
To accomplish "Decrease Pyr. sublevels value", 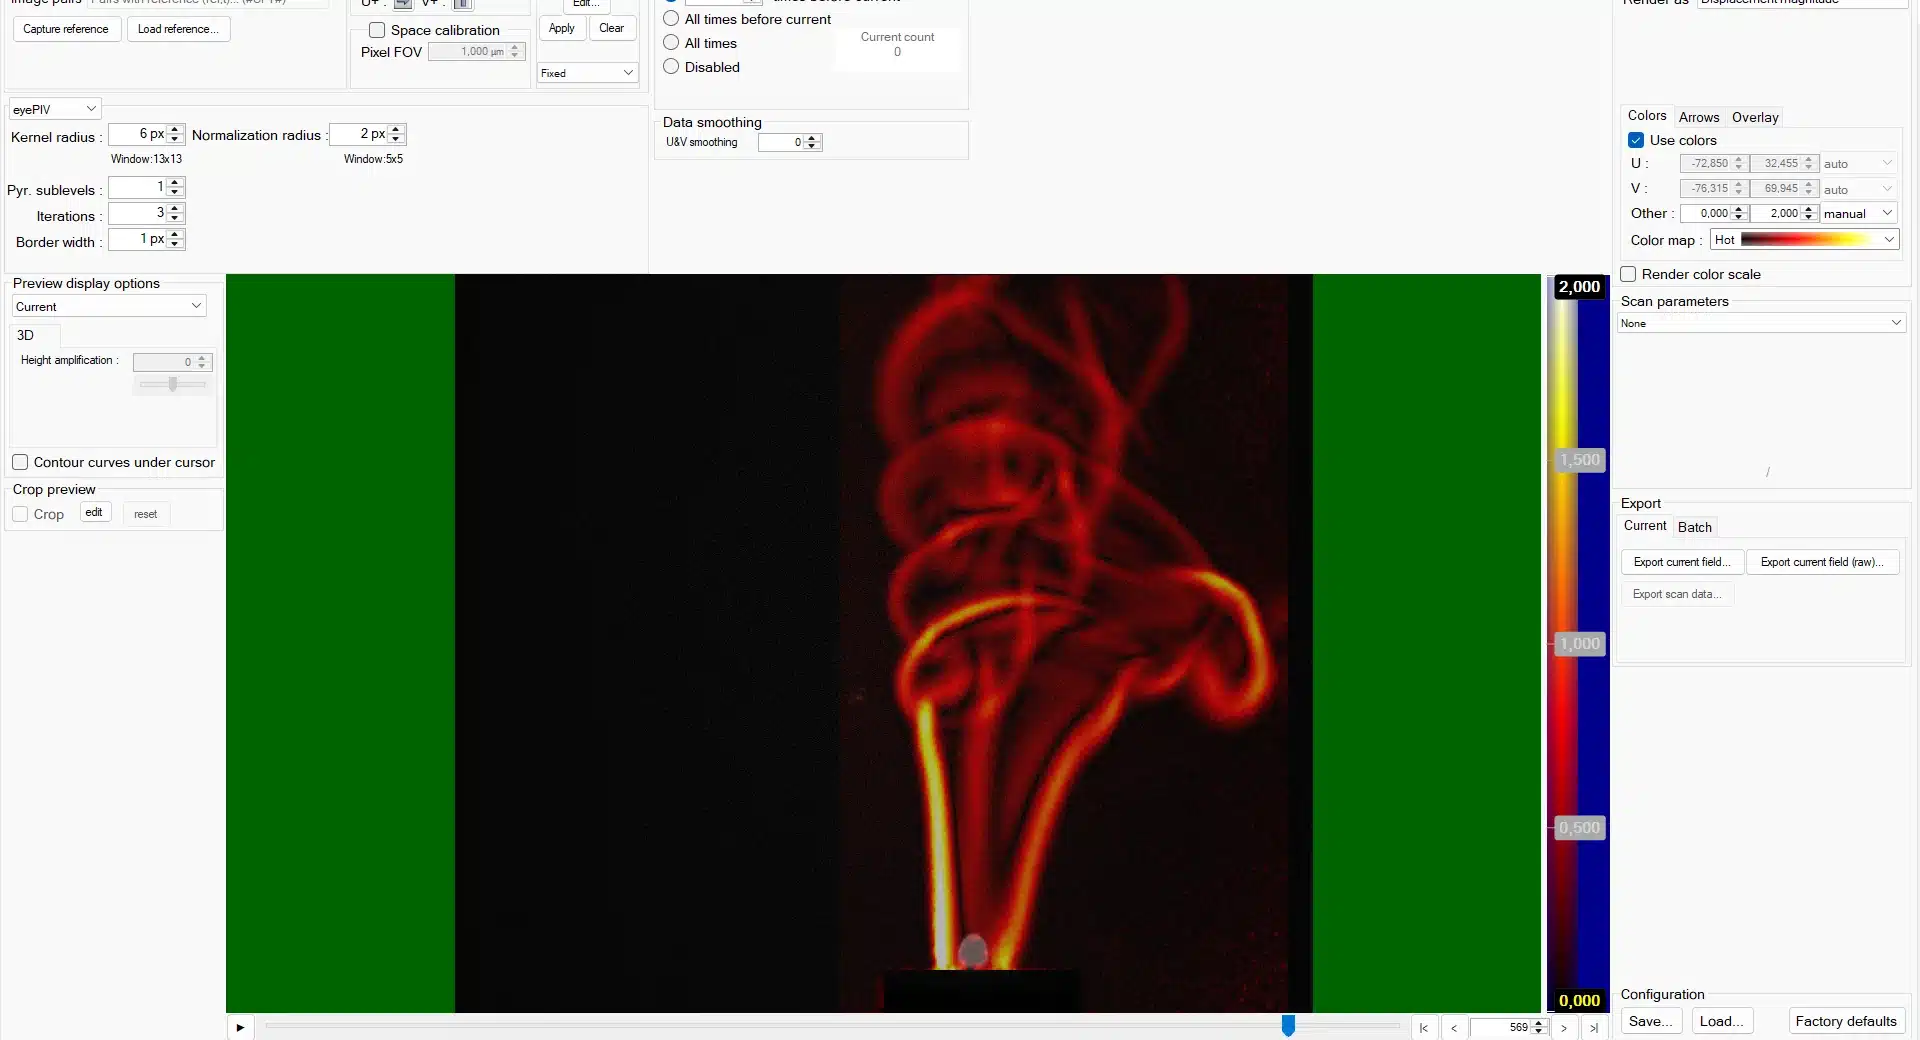I will coord(176,192).
